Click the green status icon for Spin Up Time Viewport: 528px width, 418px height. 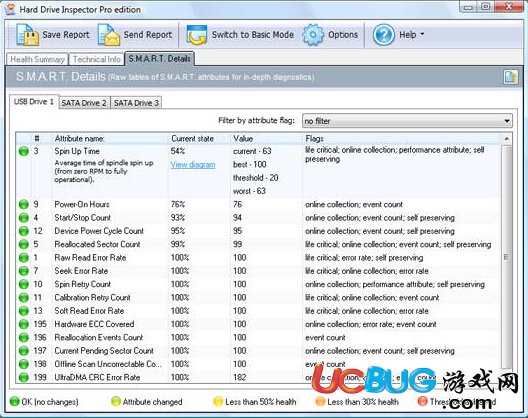point(24,151)
